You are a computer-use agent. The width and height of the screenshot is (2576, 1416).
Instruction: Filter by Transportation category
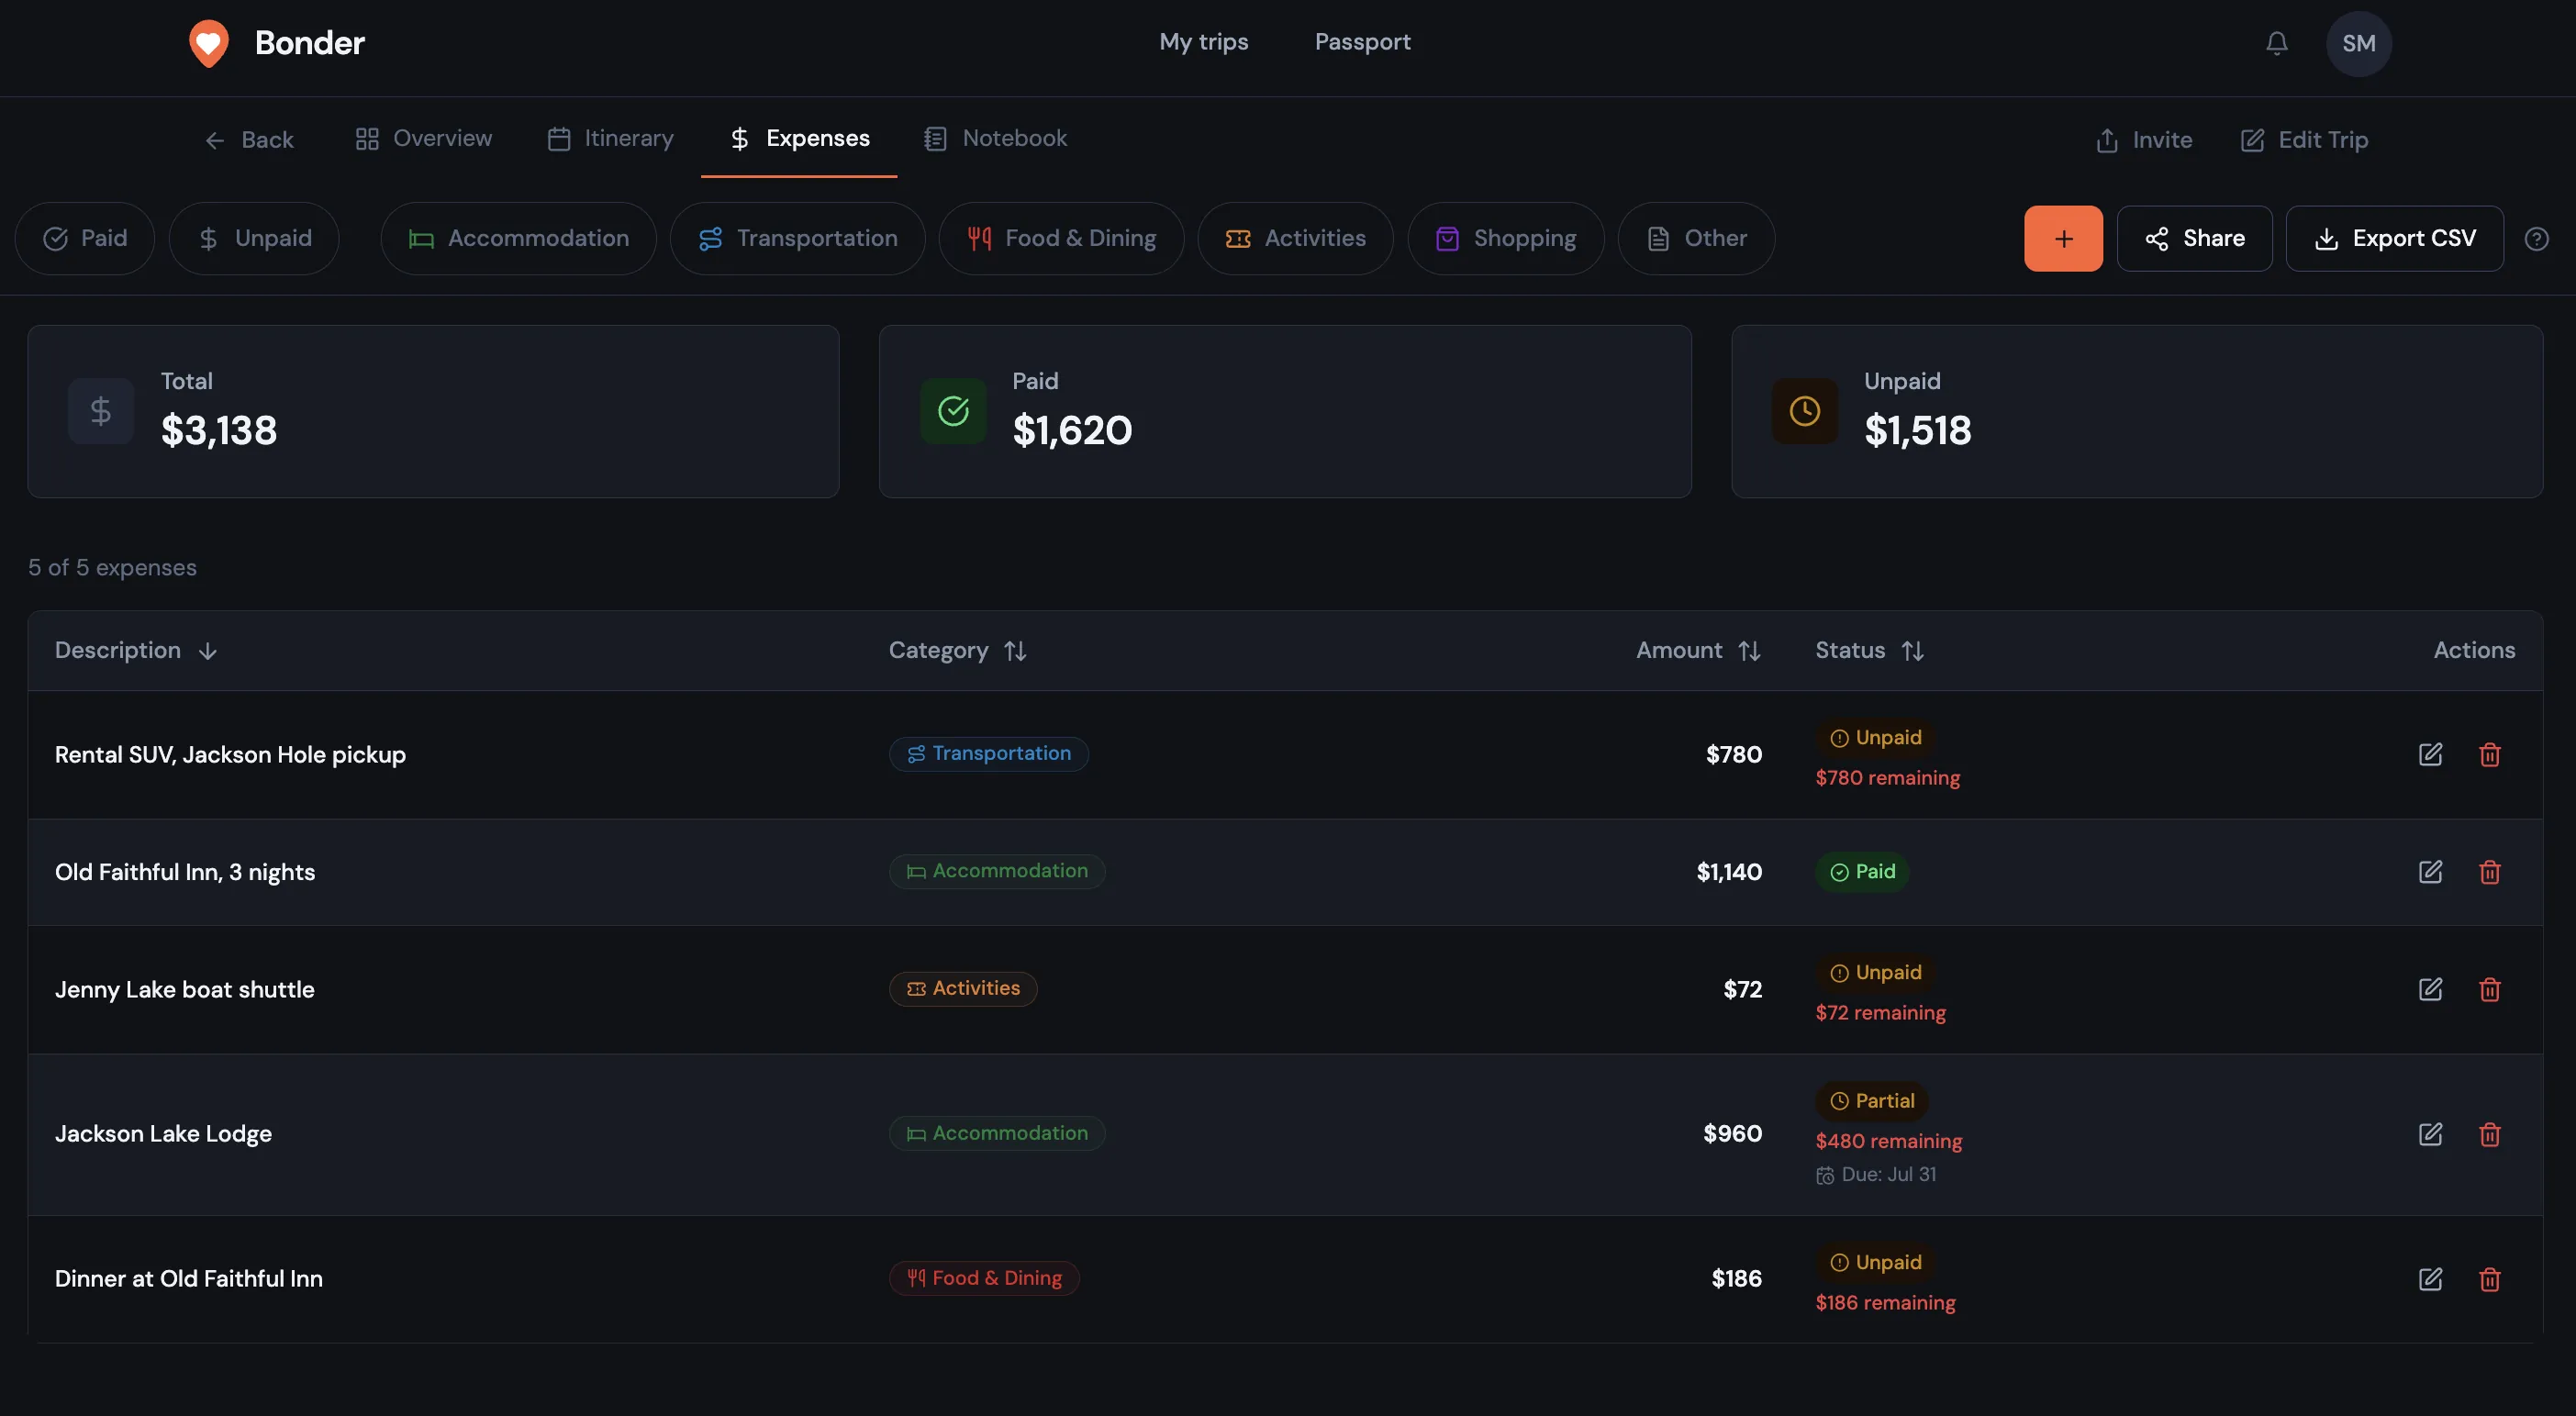click(797, 238)
